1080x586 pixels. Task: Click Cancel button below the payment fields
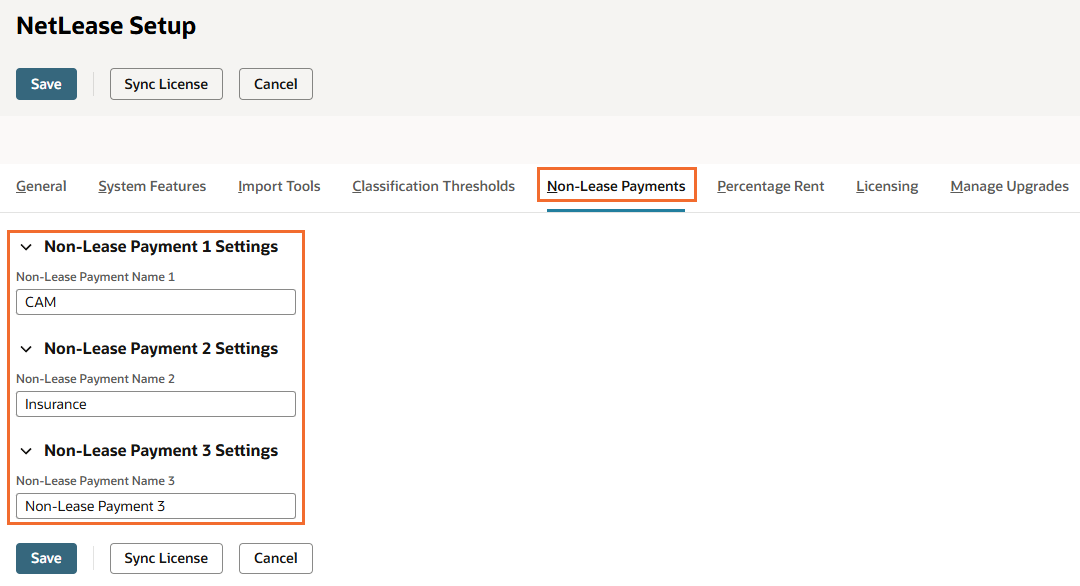pos(275,558)
